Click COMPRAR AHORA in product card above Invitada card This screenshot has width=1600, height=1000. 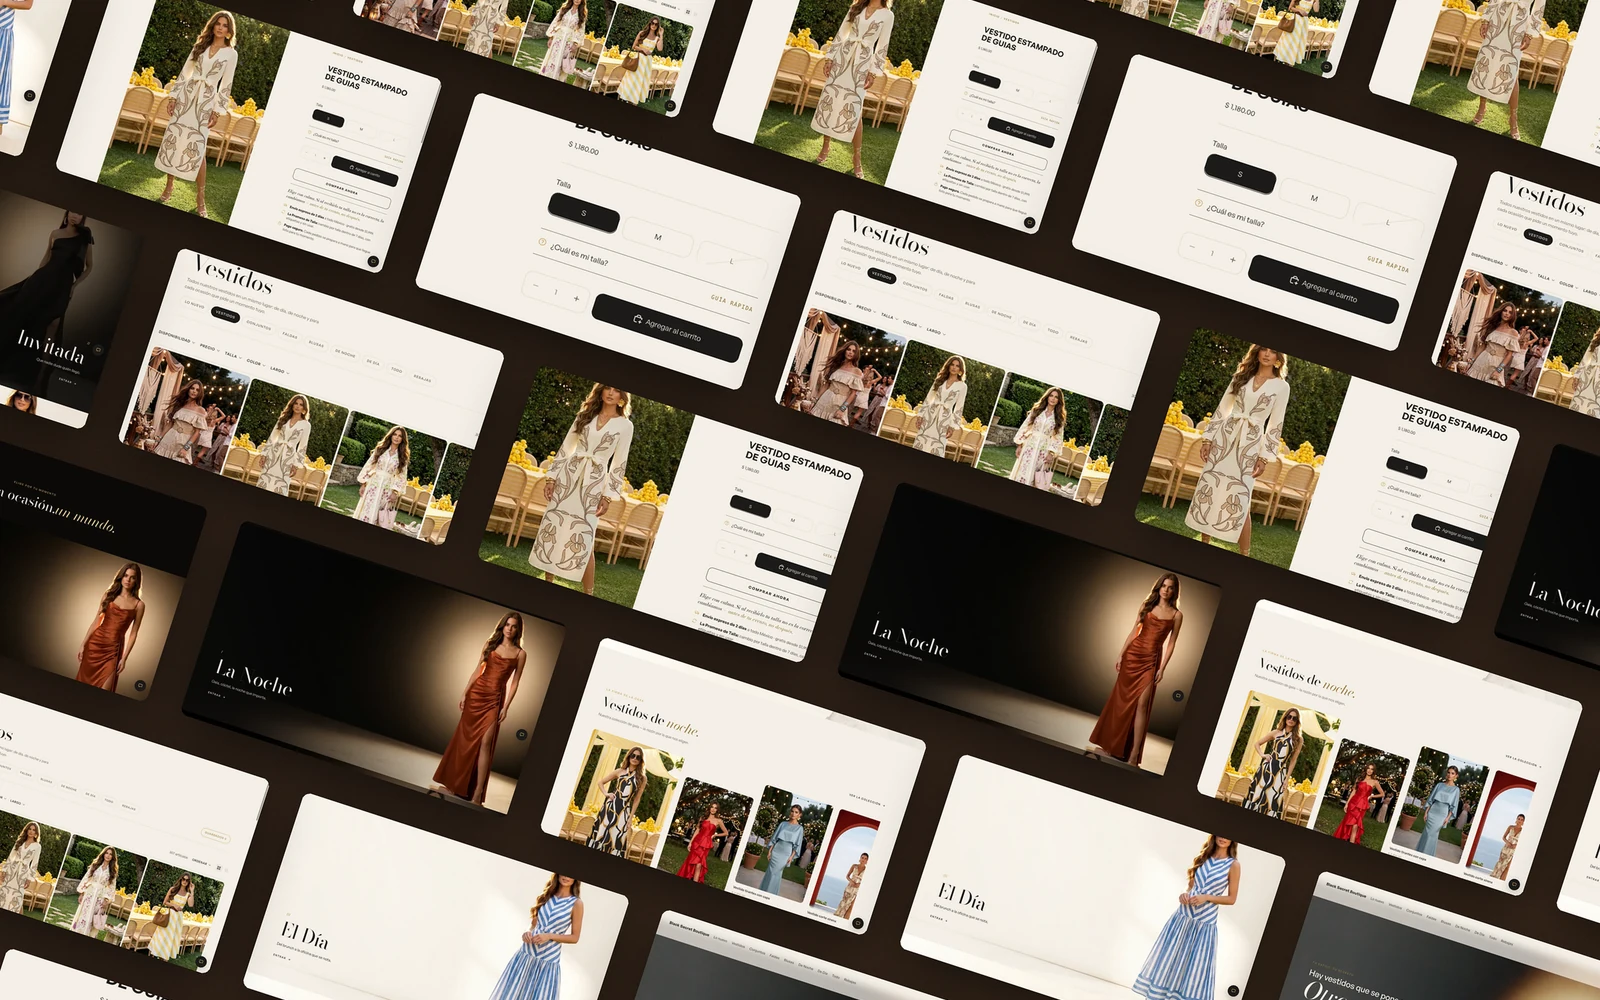[341, 188]
